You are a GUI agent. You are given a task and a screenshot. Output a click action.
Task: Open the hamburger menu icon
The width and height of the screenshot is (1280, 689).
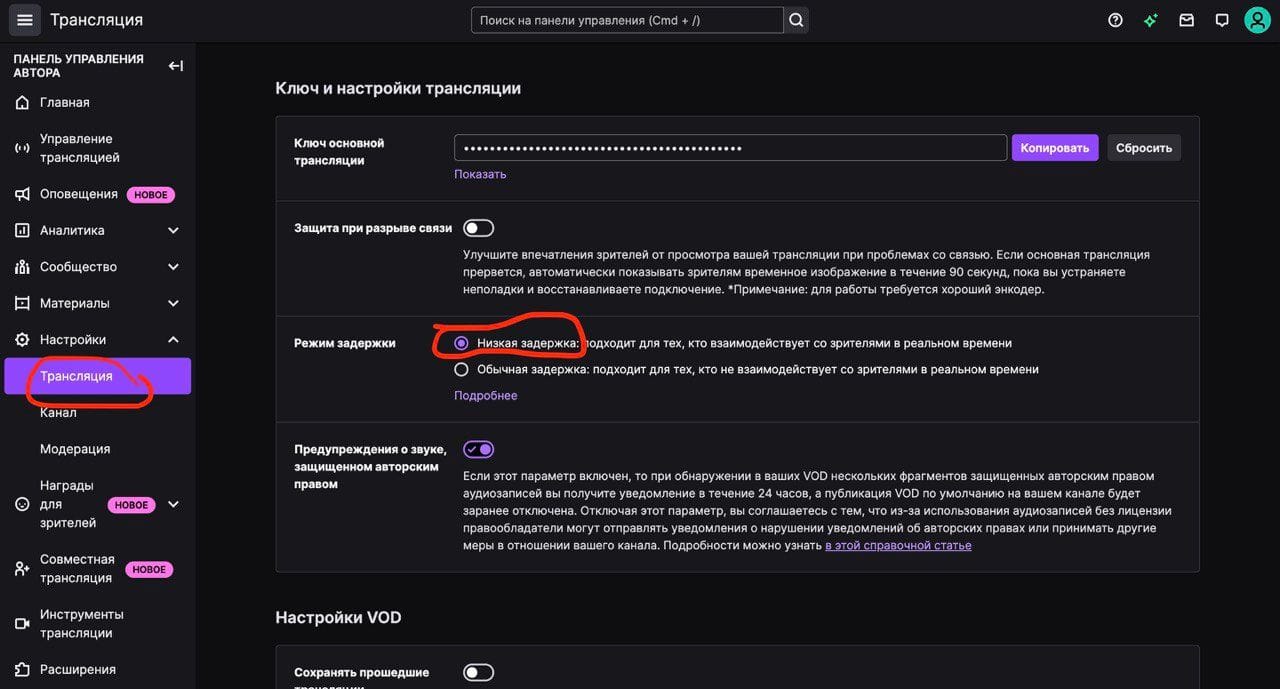click(25, 20)
